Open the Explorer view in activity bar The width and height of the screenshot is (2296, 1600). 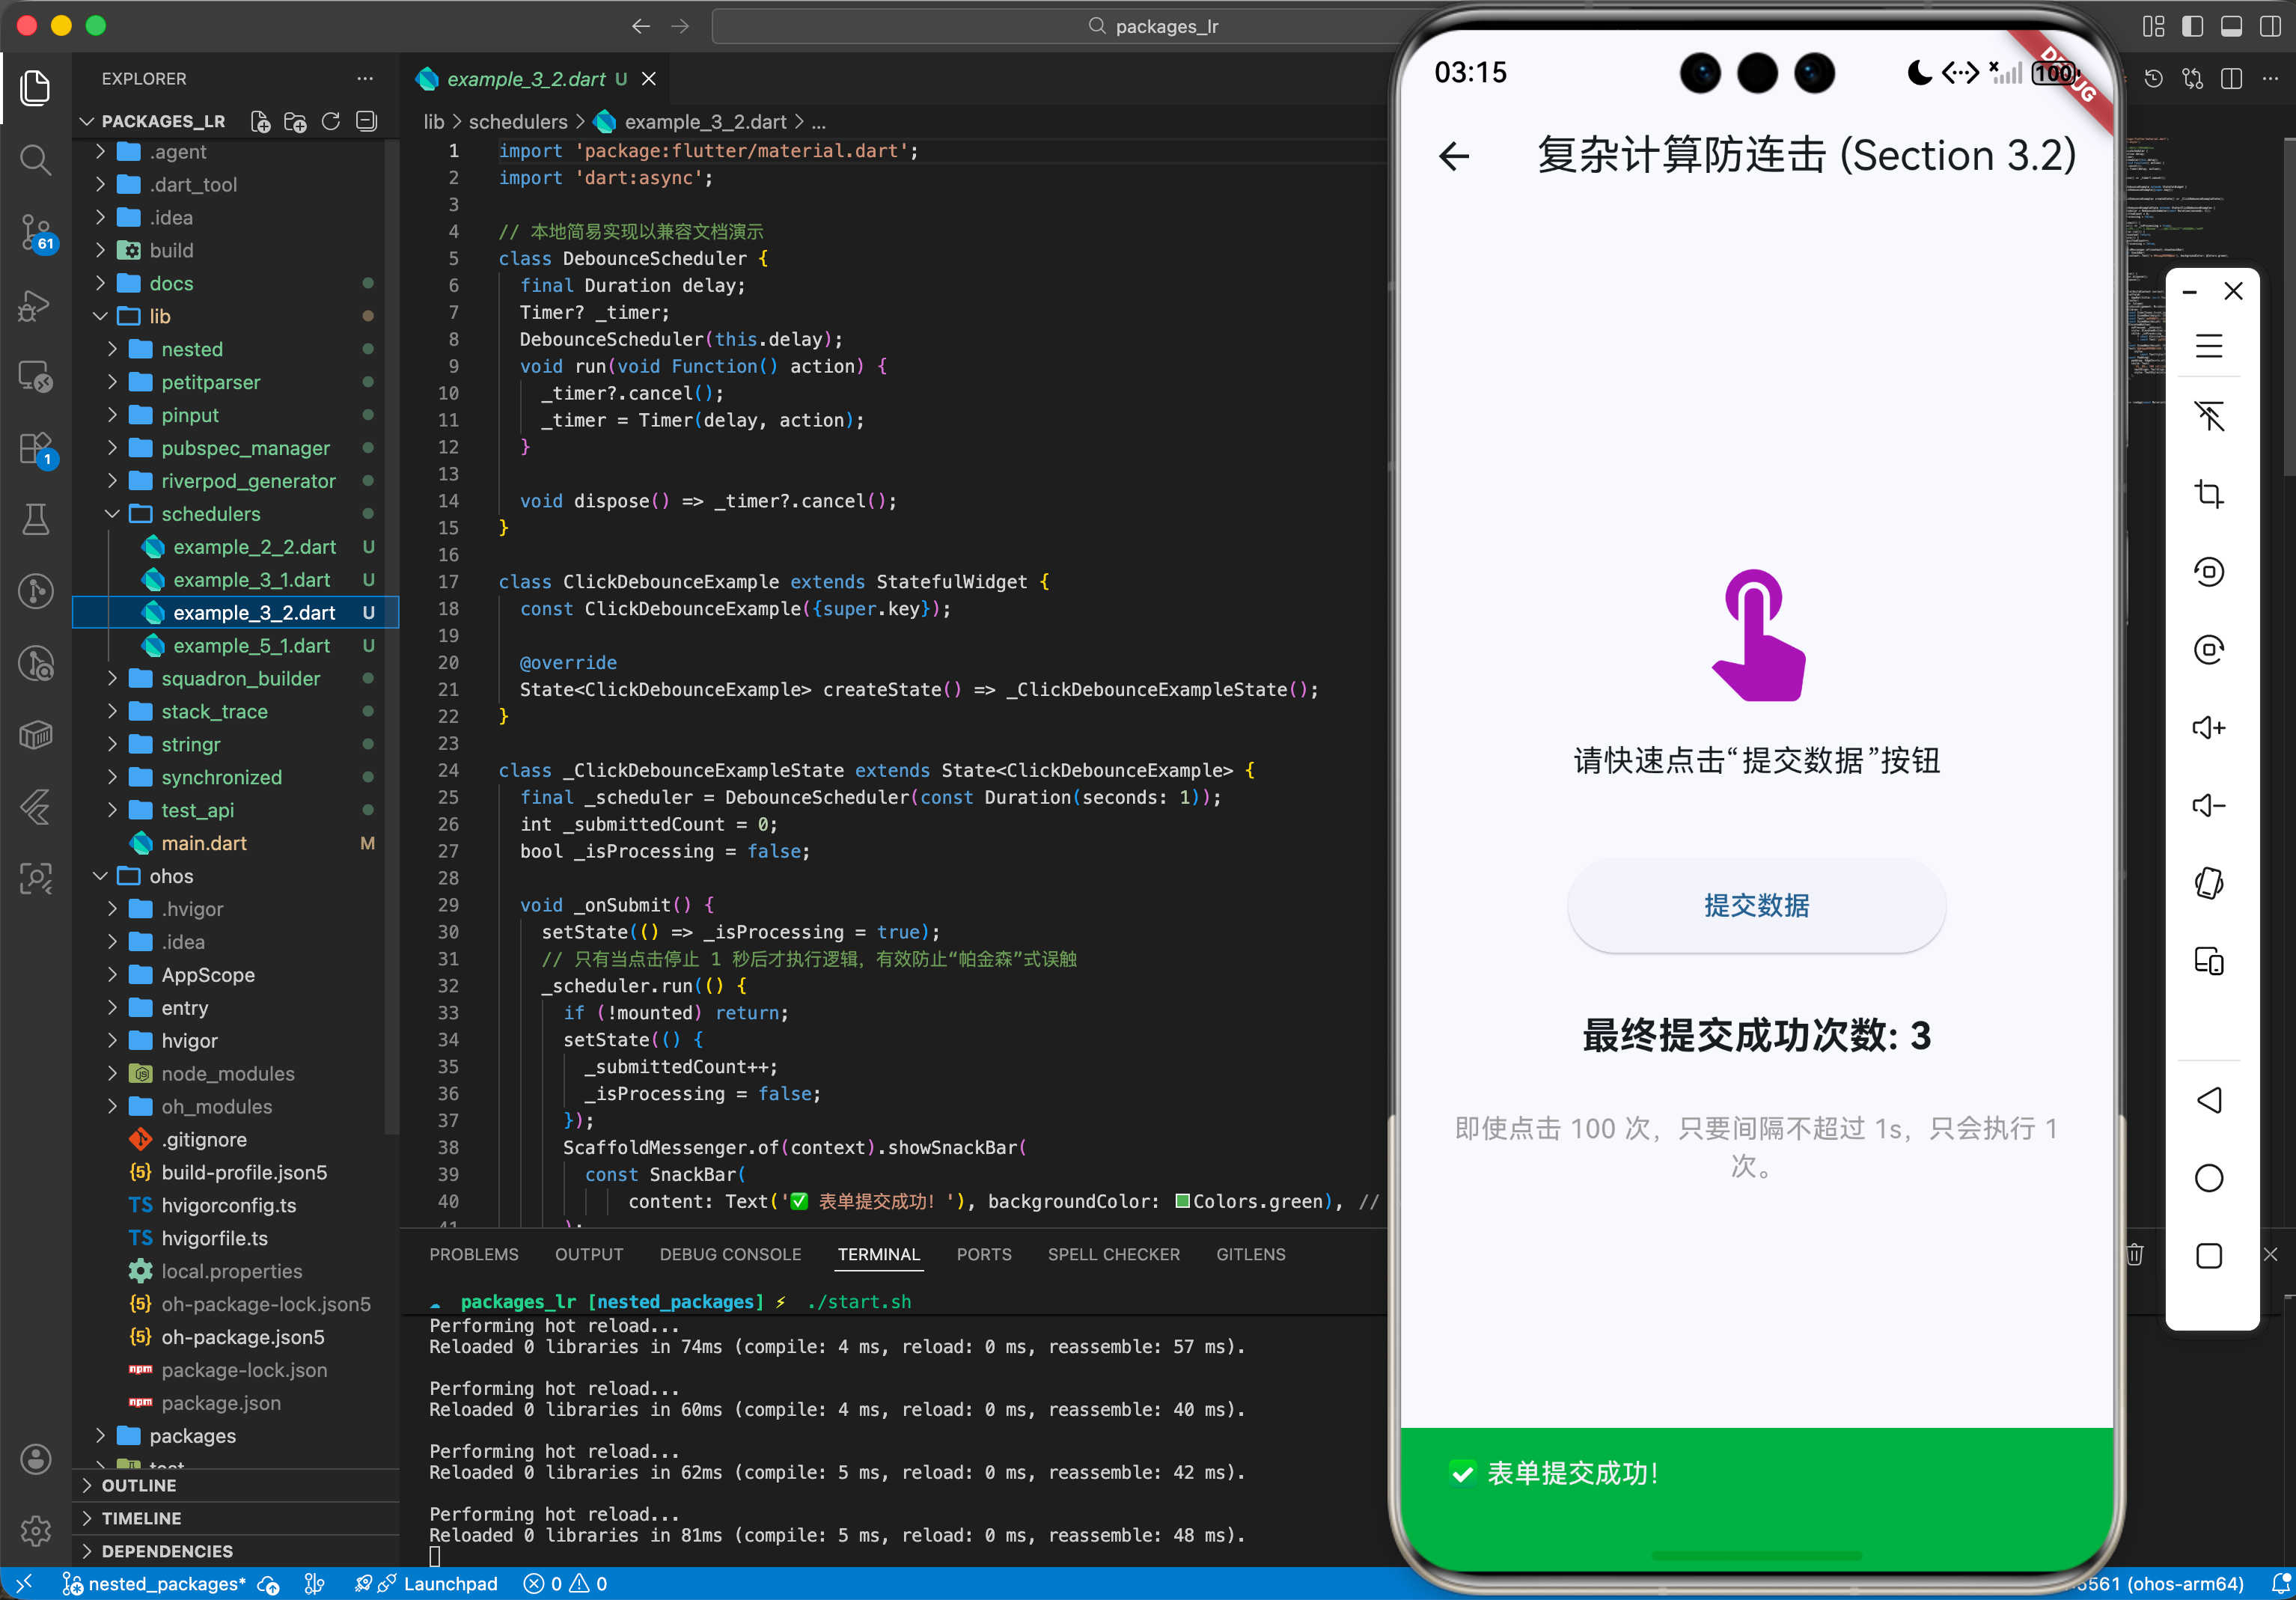pyautogui.click(x=35, y=88)
